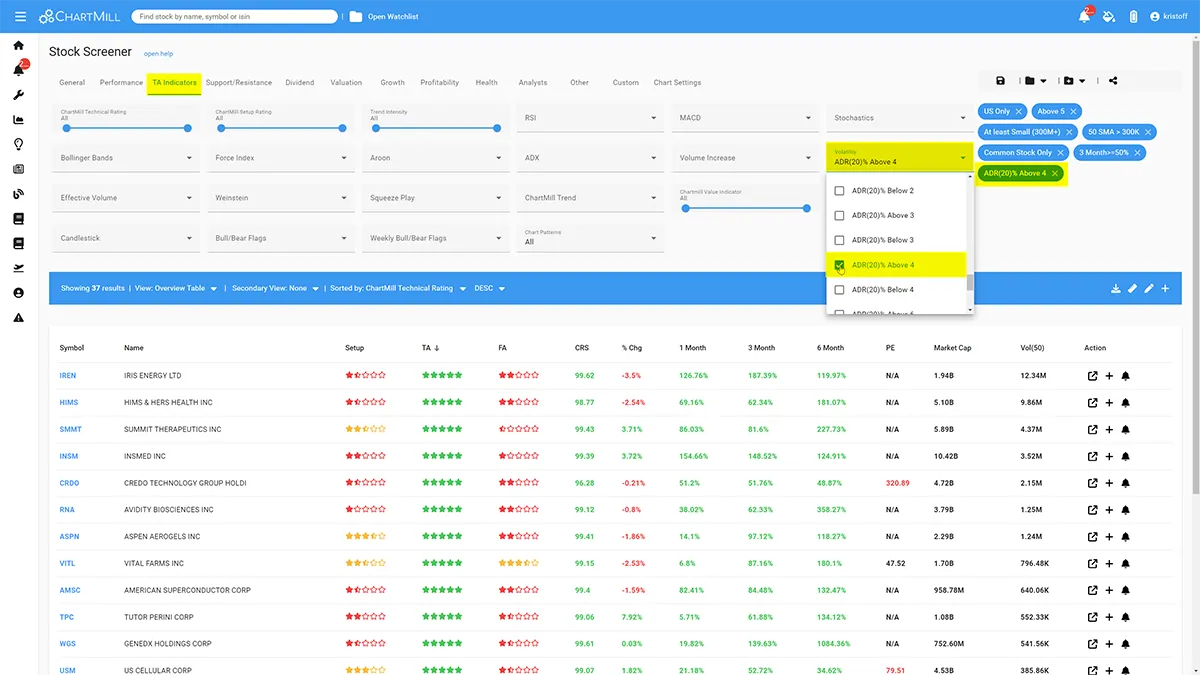Check ADR(20)% Below 4 option
1200x675 pixels.
pos(840,290)
